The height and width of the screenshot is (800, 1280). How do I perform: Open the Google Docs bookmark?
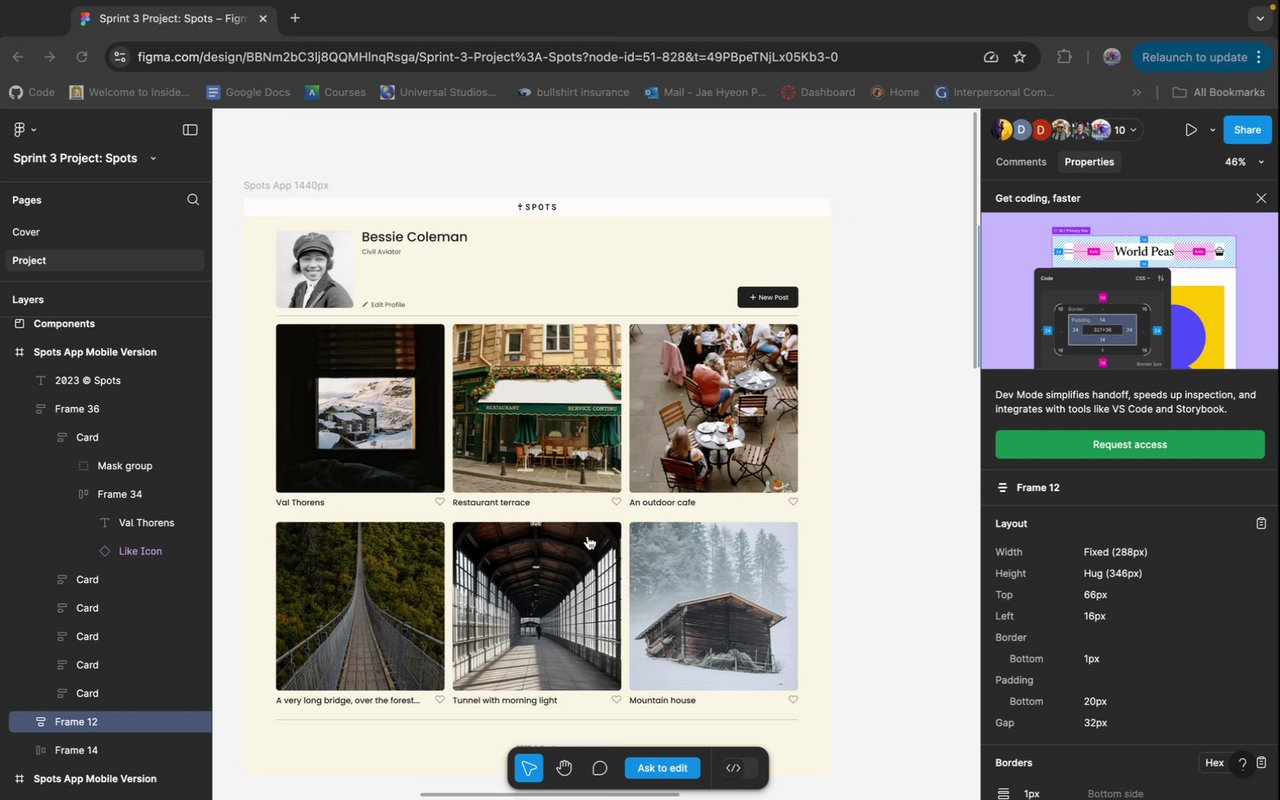(248, 92)
